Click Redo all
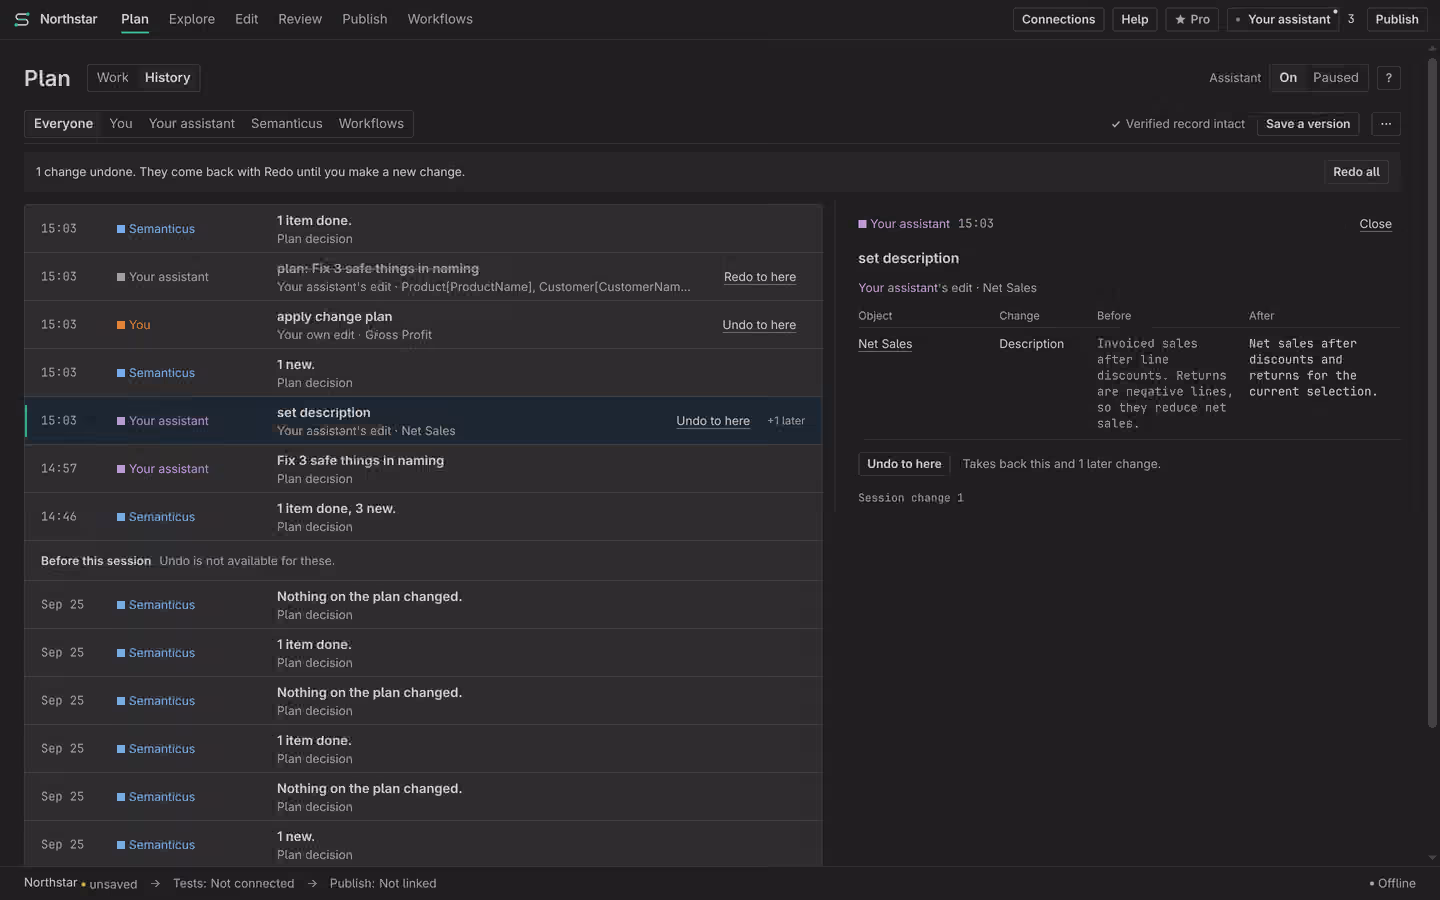This screenshot has width=1440, height=900. pyautogui.click(x=1356, y=172)
